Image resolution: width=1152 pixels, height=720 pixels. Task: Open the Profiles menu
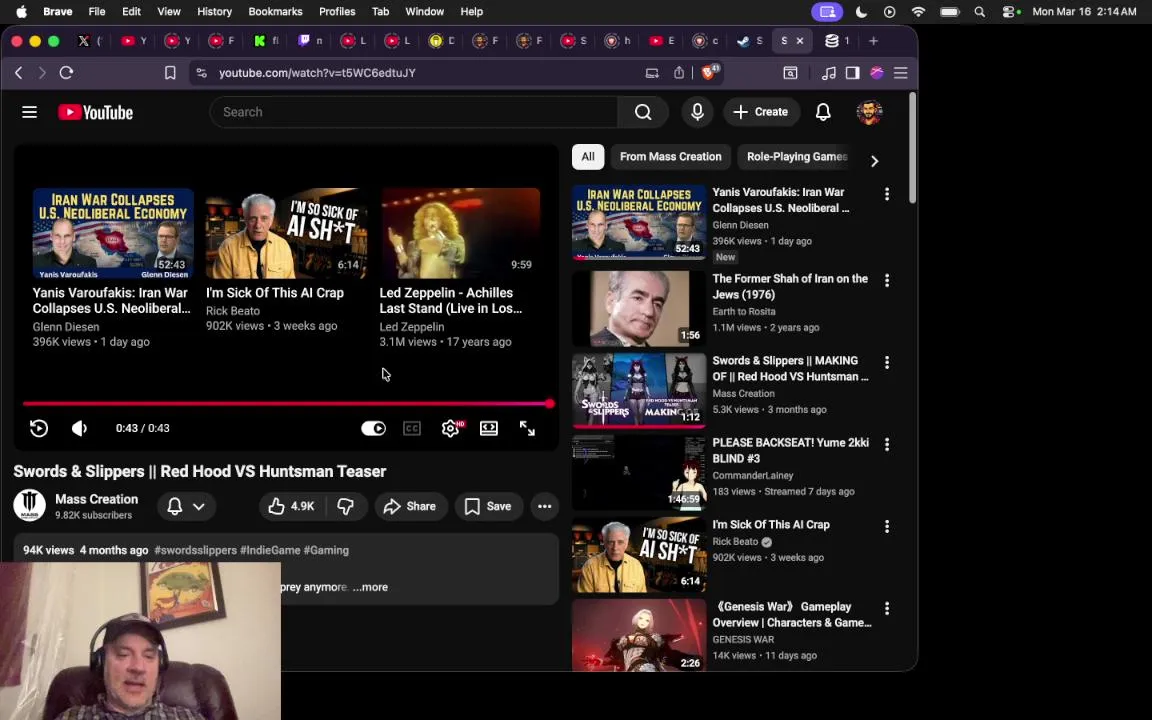pyautogui.click(x=336, y=12)
